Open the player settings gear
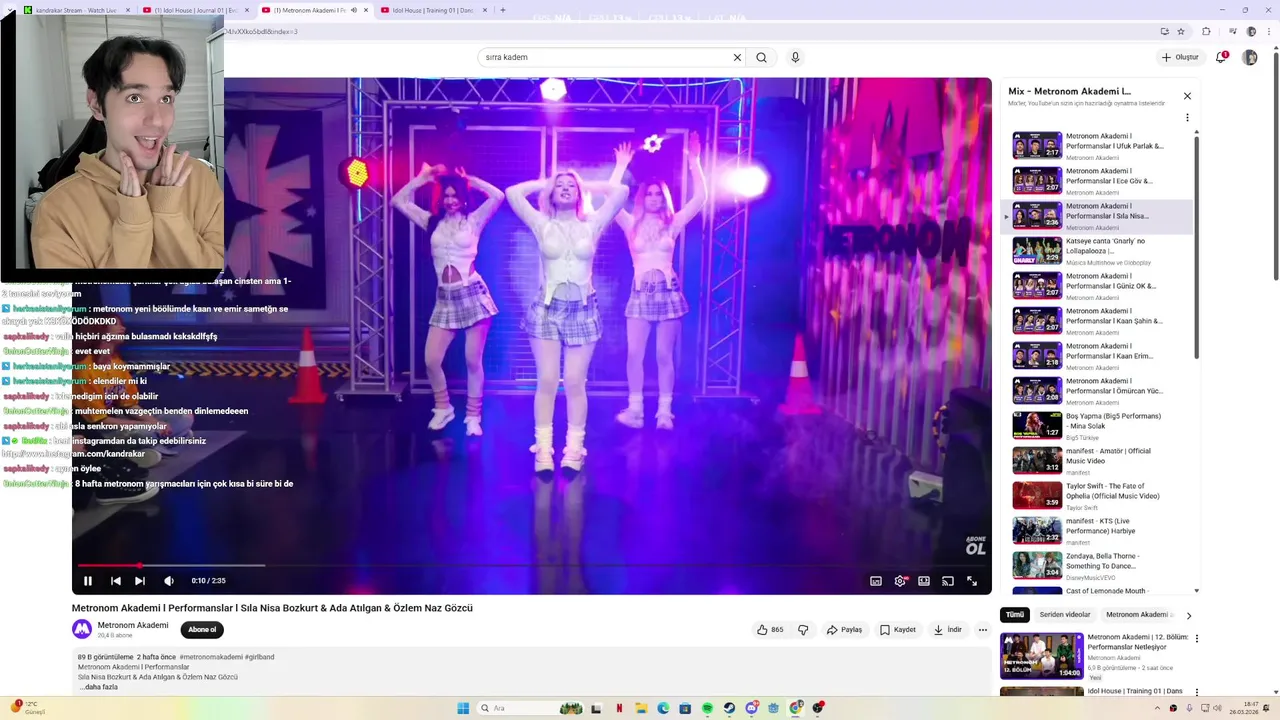 (x=900, y=581)
